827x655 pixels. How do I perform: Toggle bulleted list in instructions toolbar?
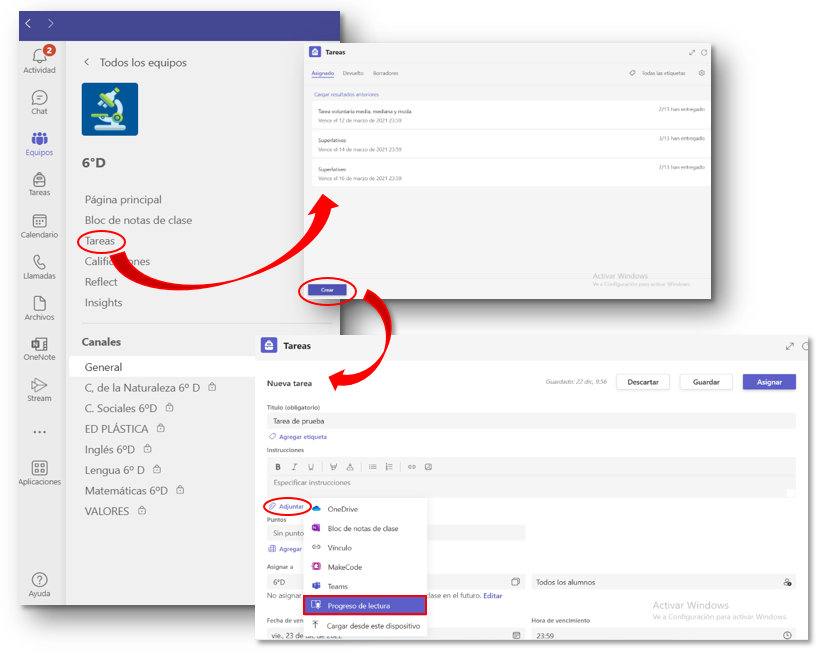pyautogui.click(x=372, y=466)
